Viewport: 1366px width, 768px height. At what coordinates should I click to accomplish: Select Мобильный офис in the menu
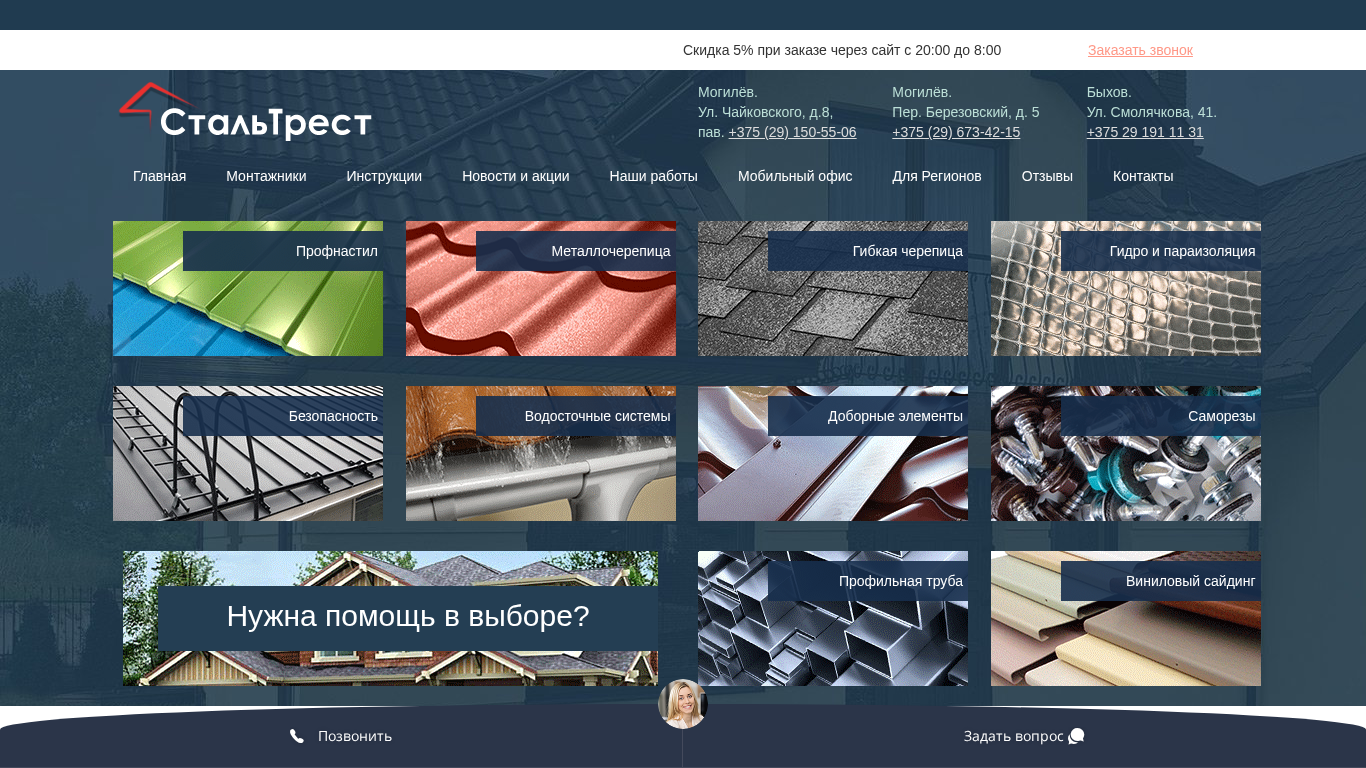point(795,176)
